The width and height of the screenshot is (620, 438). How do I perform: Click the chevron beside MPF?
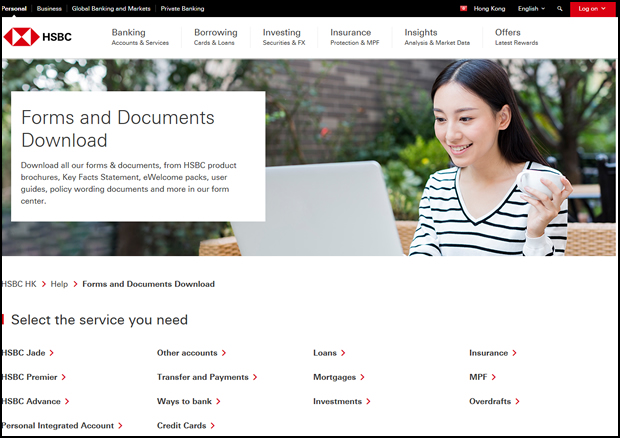tap(493, 378)
